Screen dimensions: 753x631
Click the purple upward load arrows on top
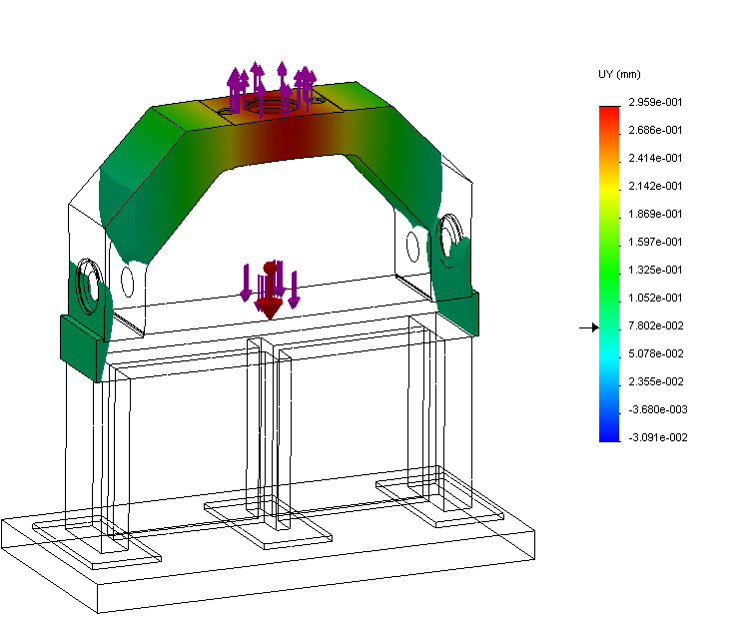click(x=271, y=89)
